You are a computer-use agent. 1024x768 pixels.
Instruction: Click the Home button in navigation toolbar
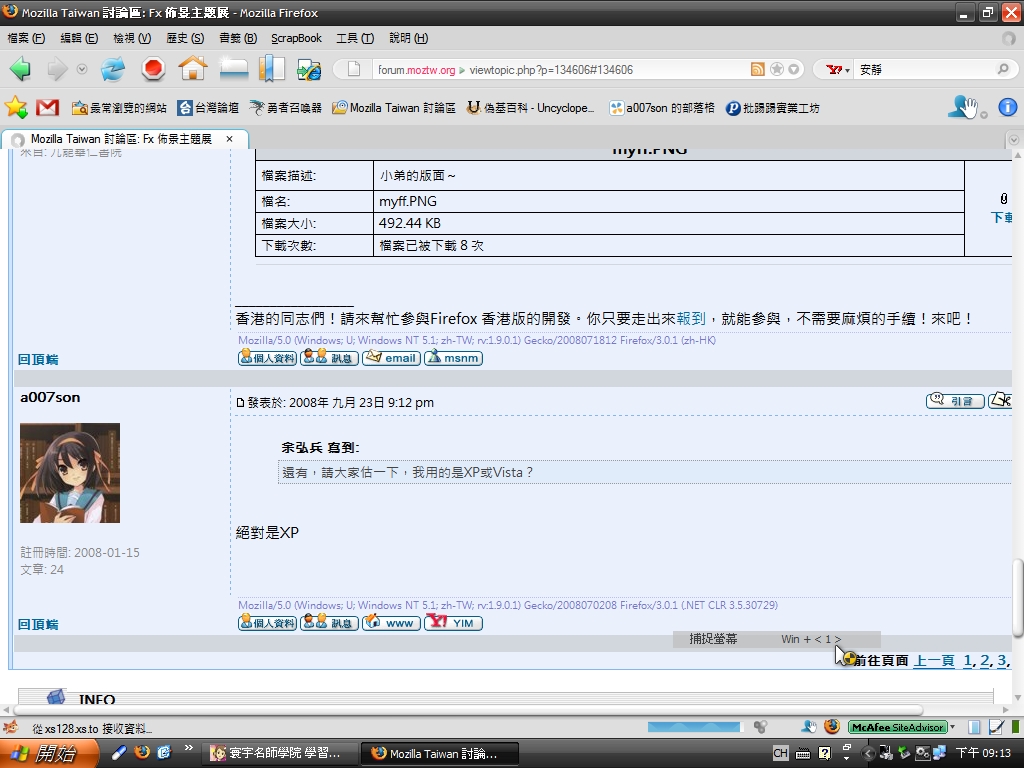coord(192,69)
